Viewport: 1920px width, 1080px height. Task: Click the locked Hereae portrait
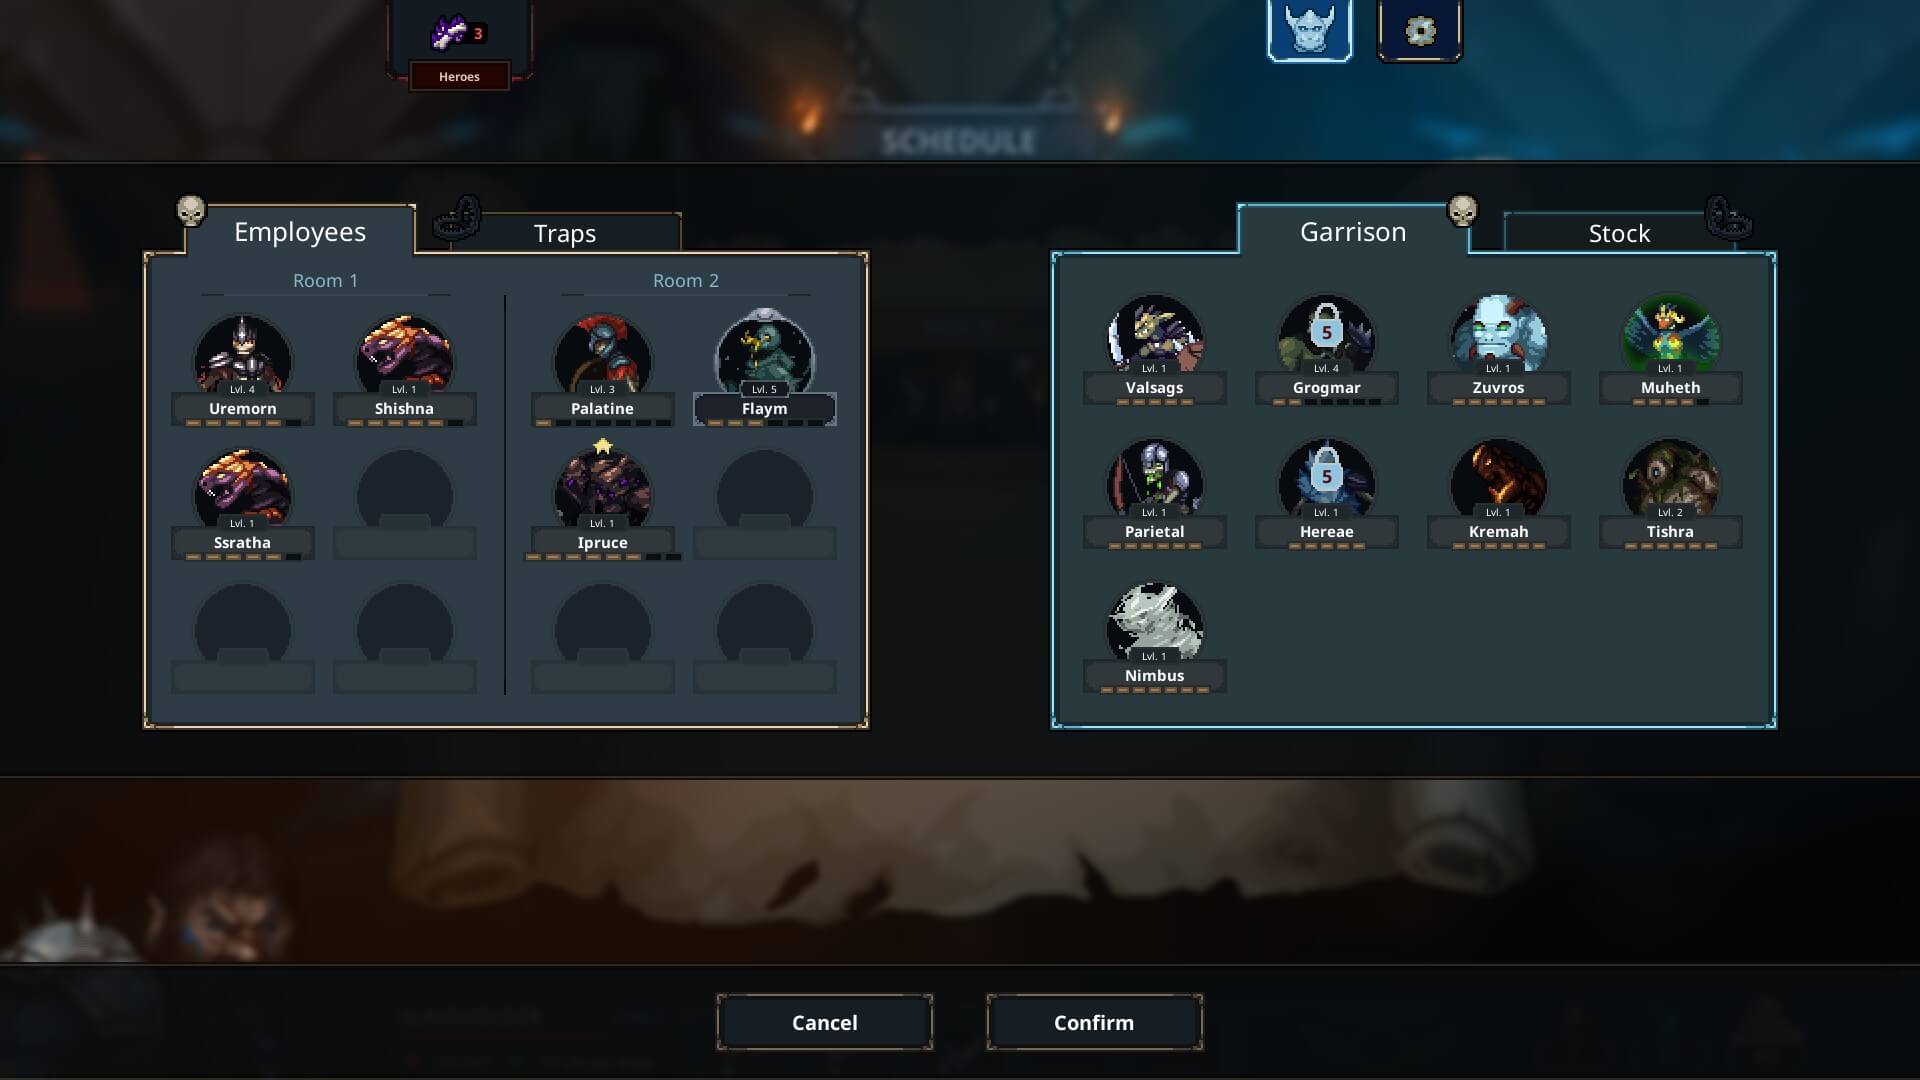(1327, 481)
